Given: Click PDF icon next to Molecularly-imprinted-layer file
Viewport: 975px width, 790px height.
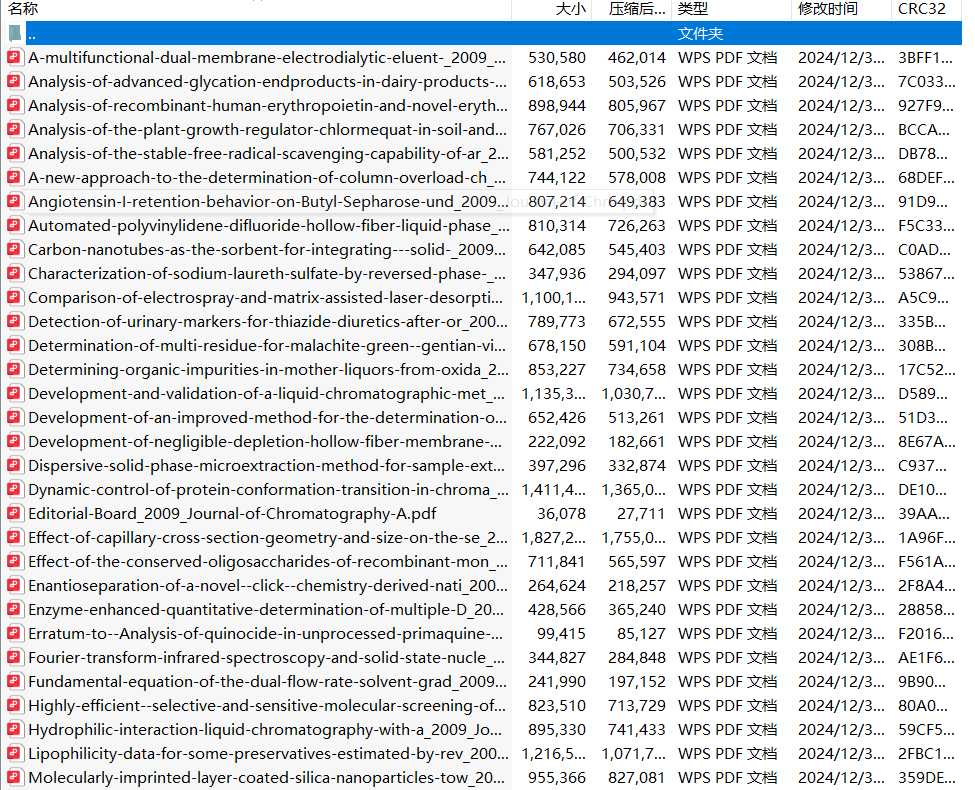Looking at the screenshot, I should (14, 777).
